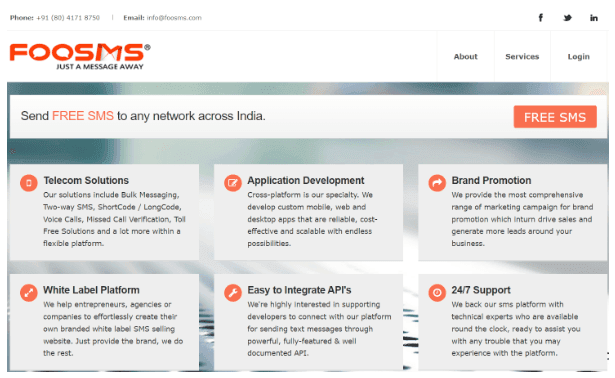The image size is (615, 378).
Task: Click the Telecom Solutions phone icon
Action: click(29, 183)
